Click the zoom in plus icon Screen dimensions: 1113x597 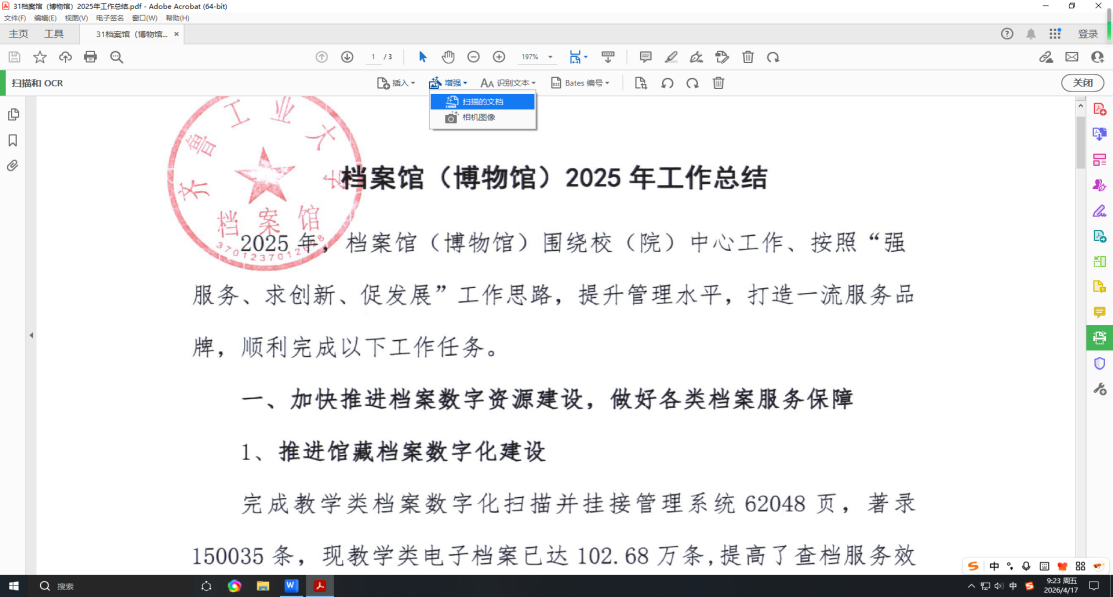(x=499, y=57)
